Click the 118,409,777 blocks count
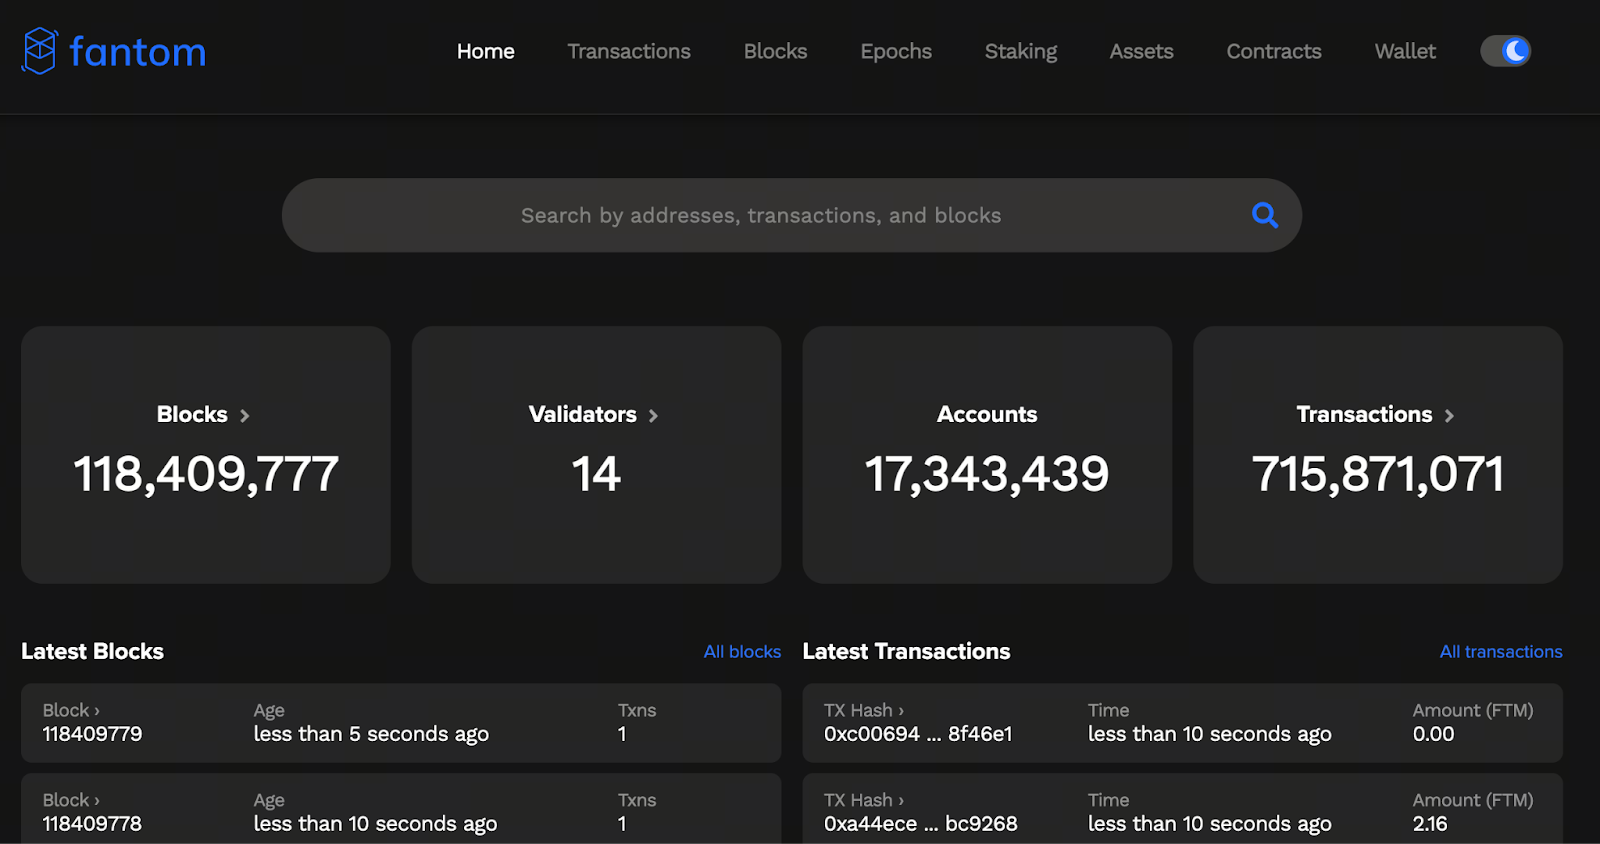The height and width of the screenshot is (844, 1600). [206, 474]
